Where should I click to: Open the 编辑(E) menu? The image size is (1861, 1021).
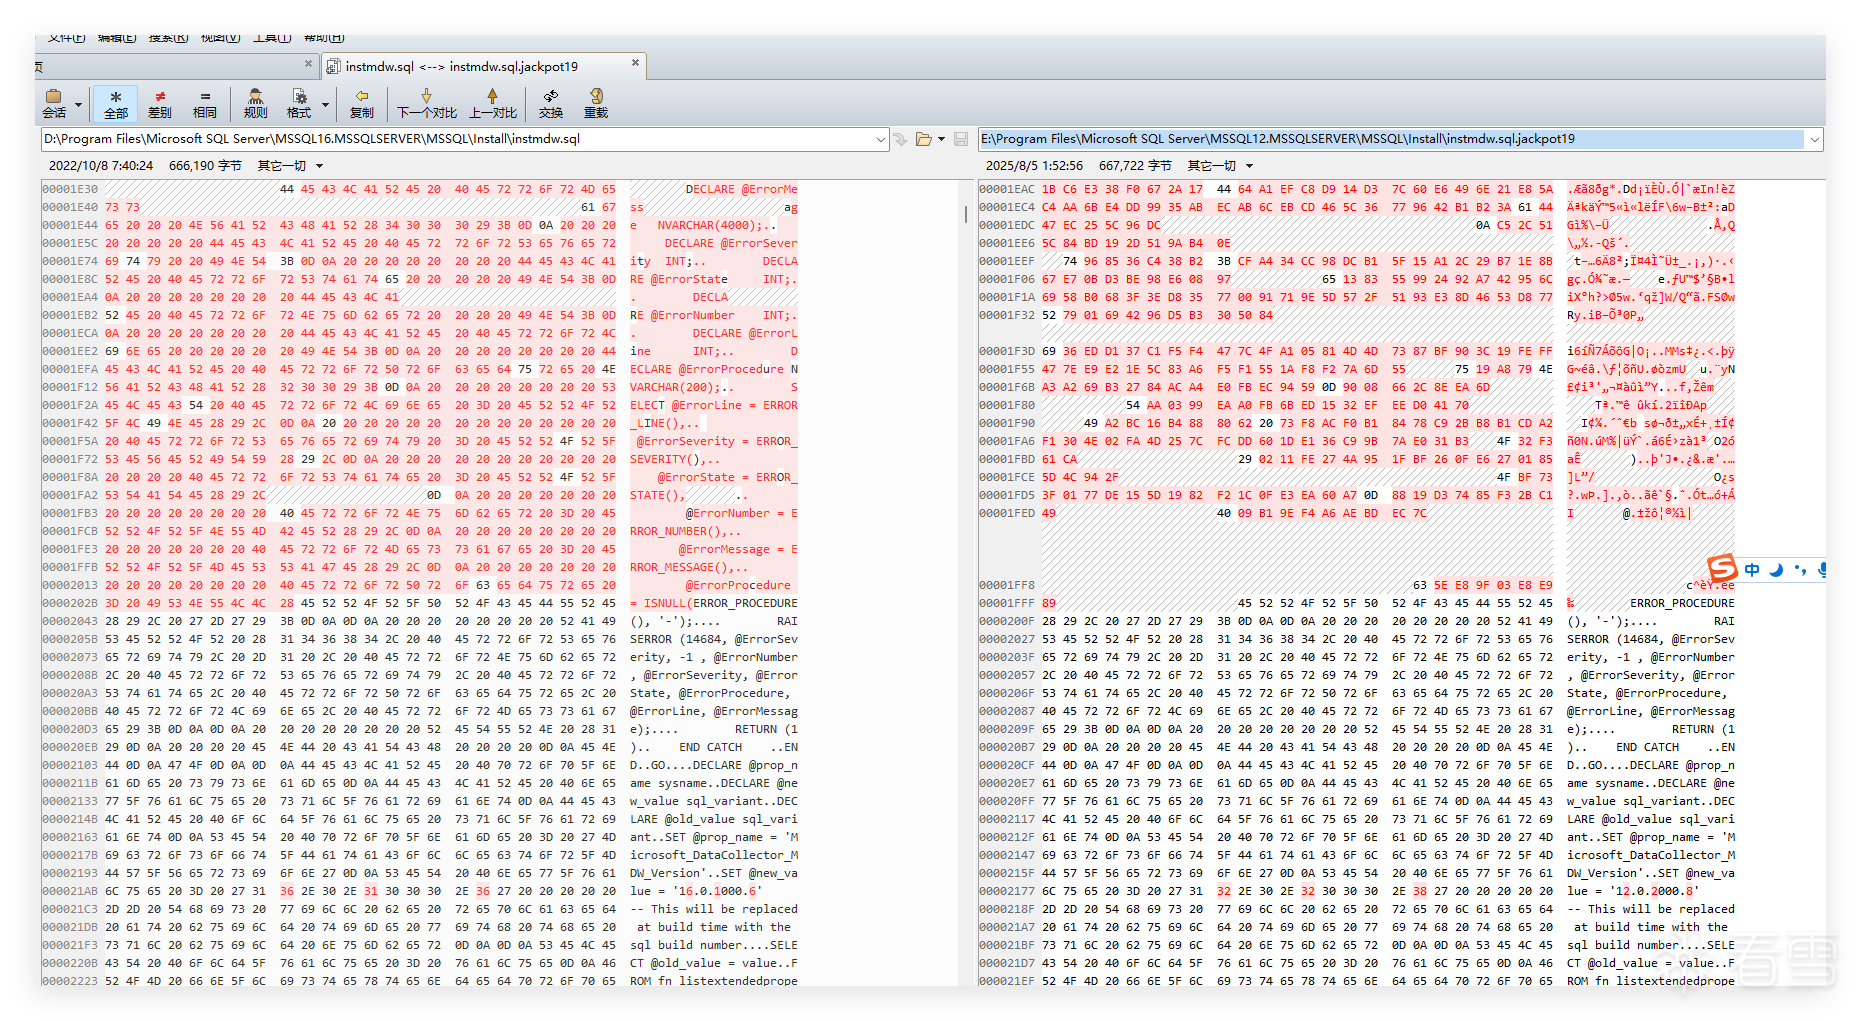click(117, 38)
